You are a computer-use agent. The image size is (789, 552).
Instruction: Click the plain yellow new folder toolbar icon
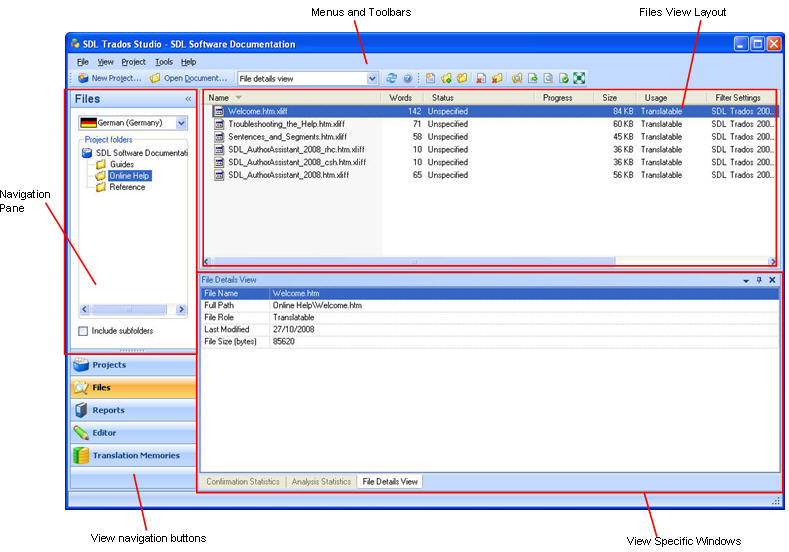462,78
